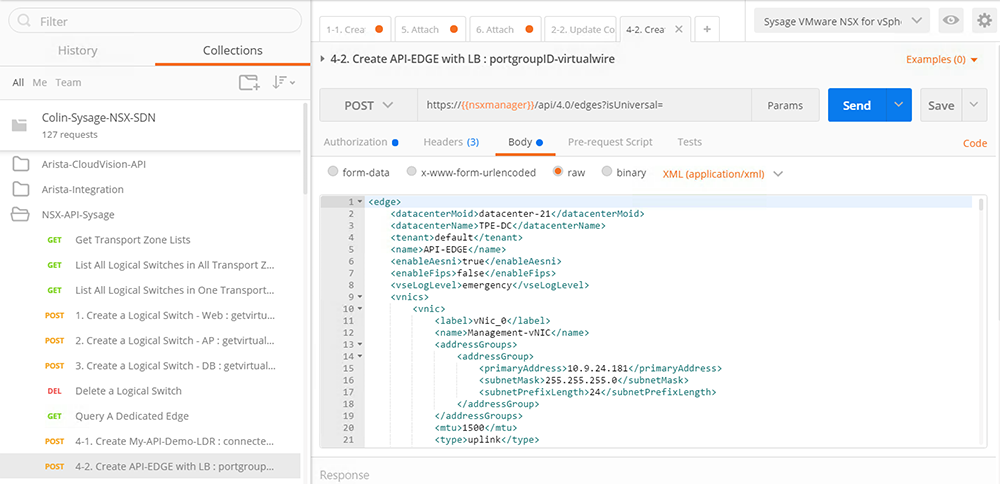
Task: Click the unsaved dot on 5. Attach tab
Action: coord(453,29)
